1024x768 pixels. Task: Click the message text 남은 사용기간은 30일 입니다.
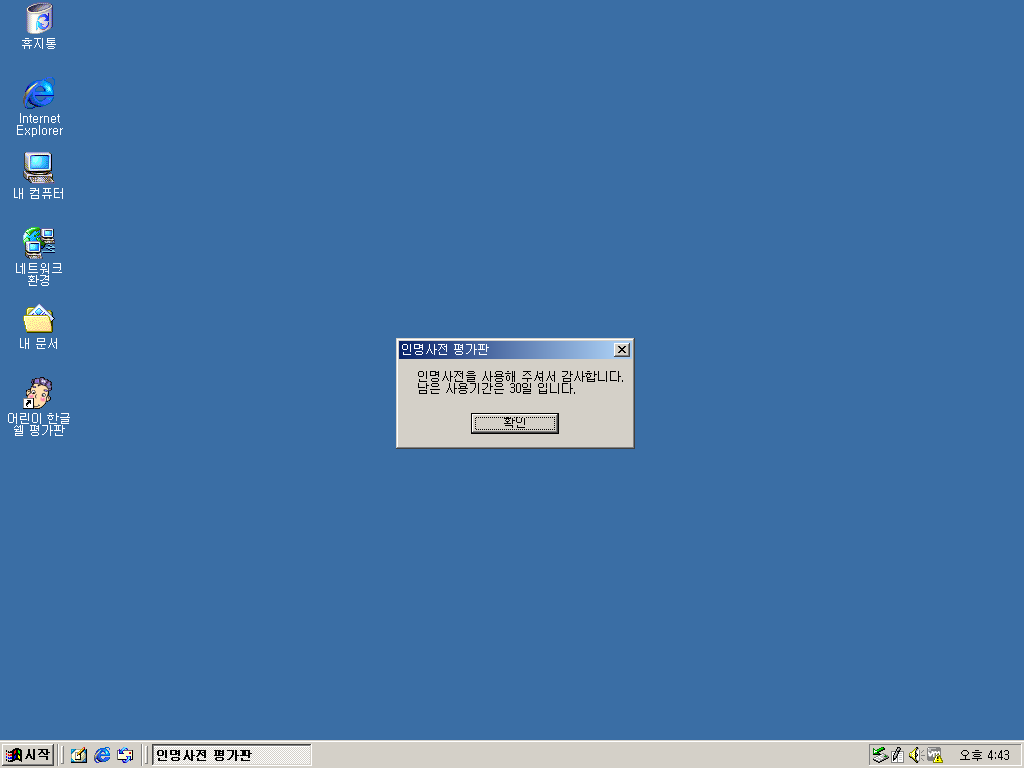pos(496,389)
